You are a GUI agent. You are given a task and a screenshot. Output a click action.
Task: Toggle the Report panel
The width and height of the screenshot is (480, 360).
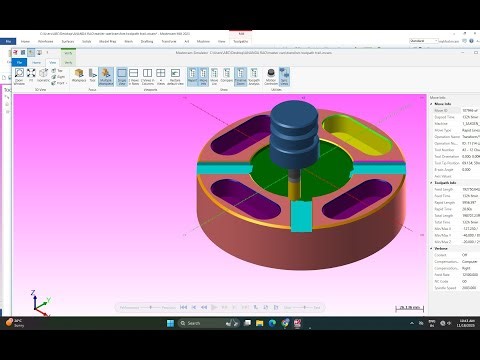tap(192, 77)
